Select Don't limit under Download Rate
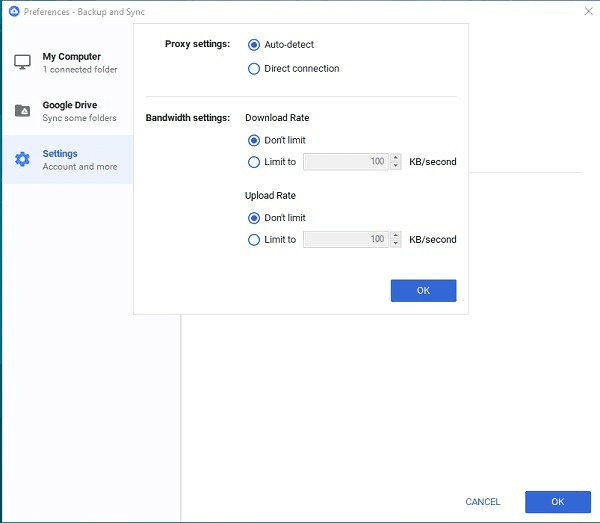The image size is (600, 523). (254, 140)
